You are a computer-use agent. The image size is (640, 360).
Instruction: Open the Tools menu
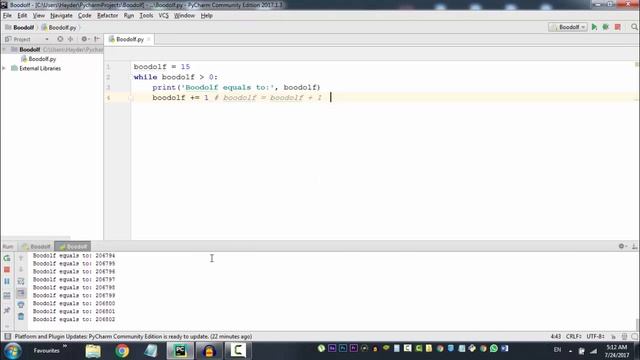(x=146, y=16)
